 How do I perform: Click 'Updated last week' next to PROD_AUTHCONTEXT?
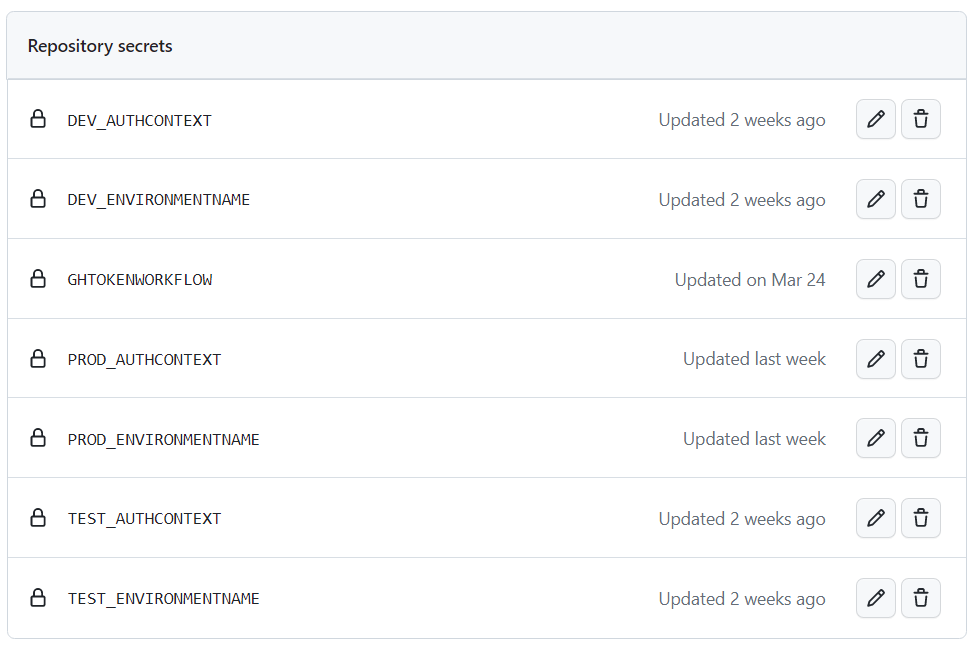tap(754, 358)
